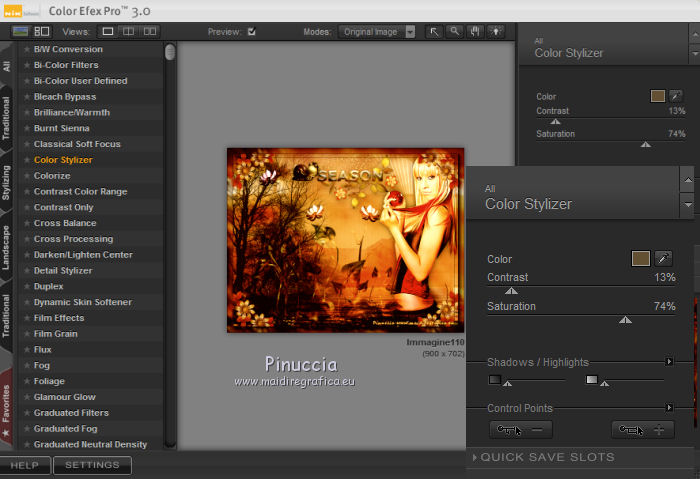The height and width of the screenshot is (479, 700).
Task: Open the upper Traditional category tab
Action: pyautogui.click(x=6, y=118)
